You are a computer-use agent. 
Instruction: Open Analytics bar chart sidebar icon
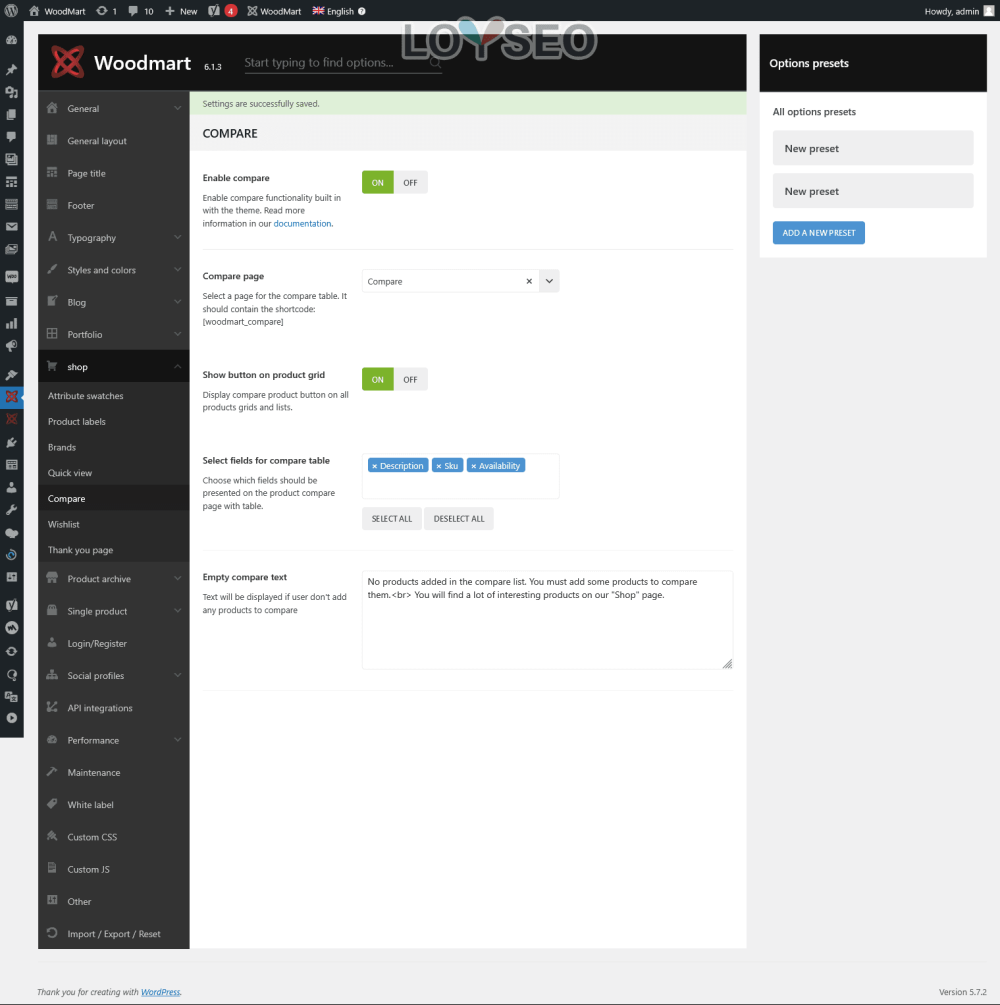pyautogui.click(x=11, y=323)
